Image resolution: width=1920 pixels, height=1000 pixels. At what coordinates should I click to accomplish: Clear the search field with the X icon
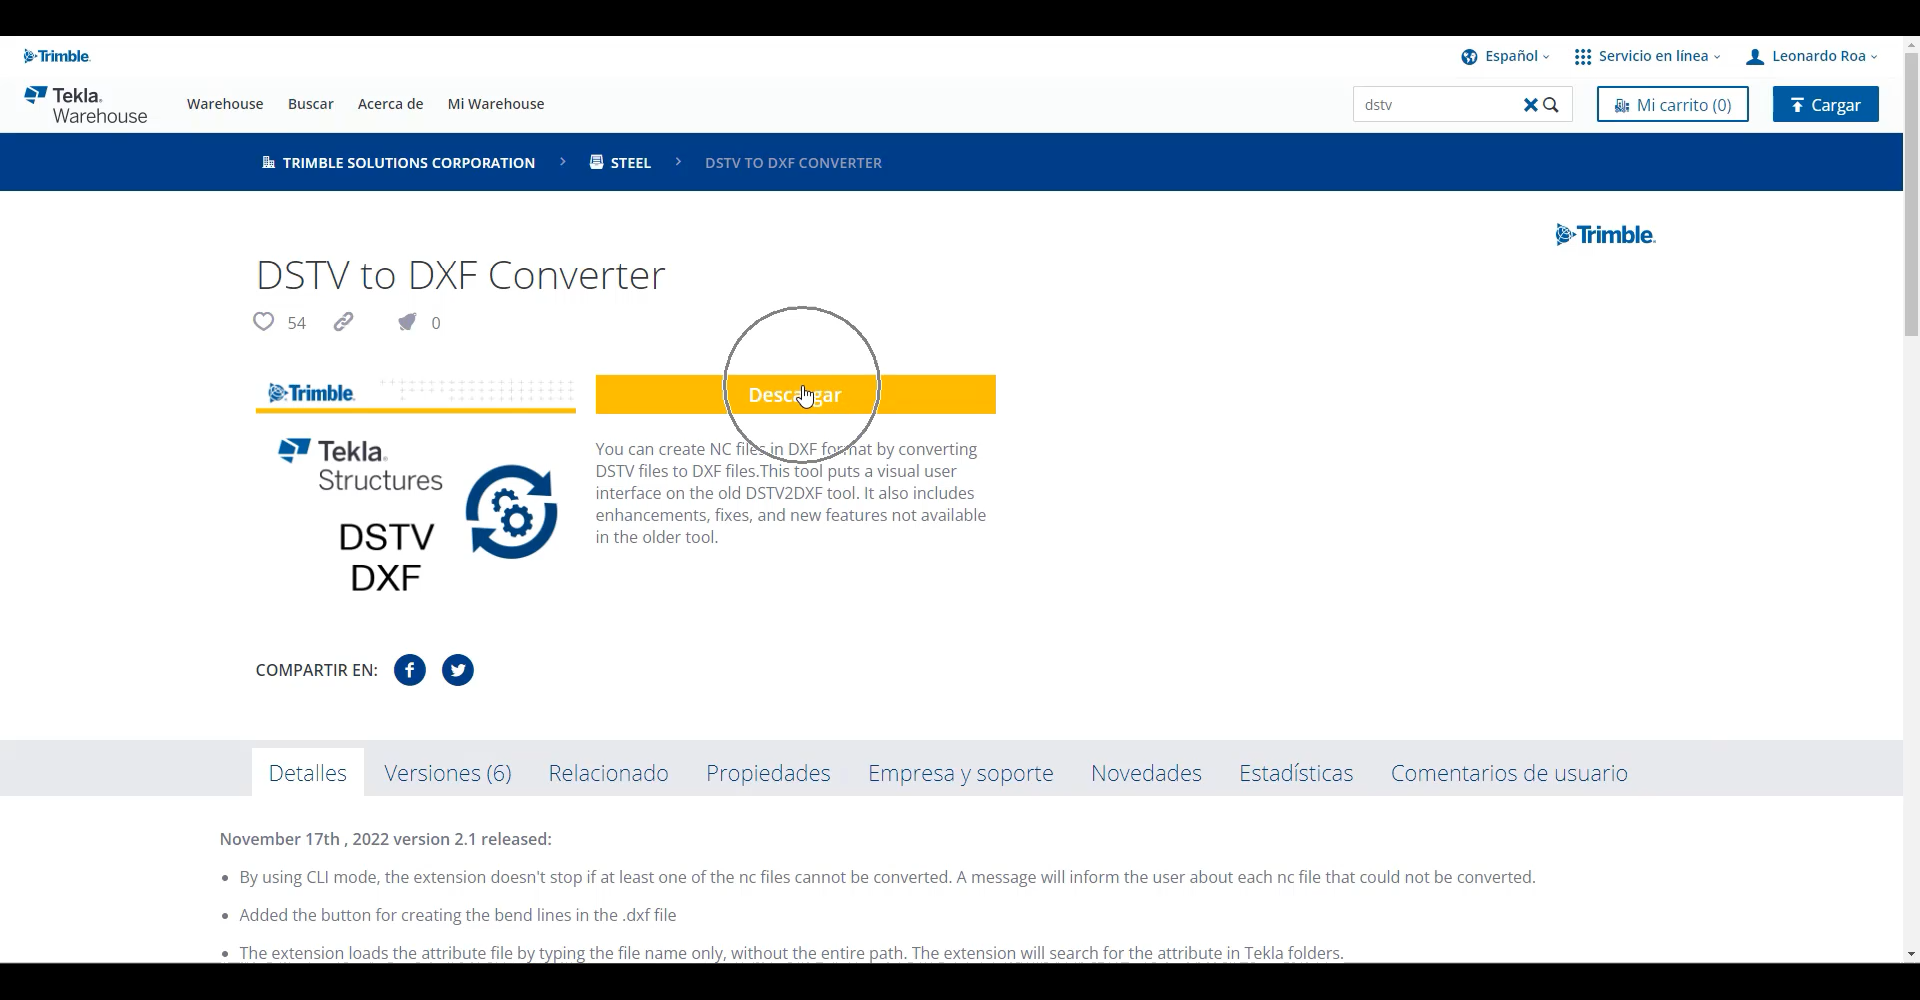coord(1530,104)
